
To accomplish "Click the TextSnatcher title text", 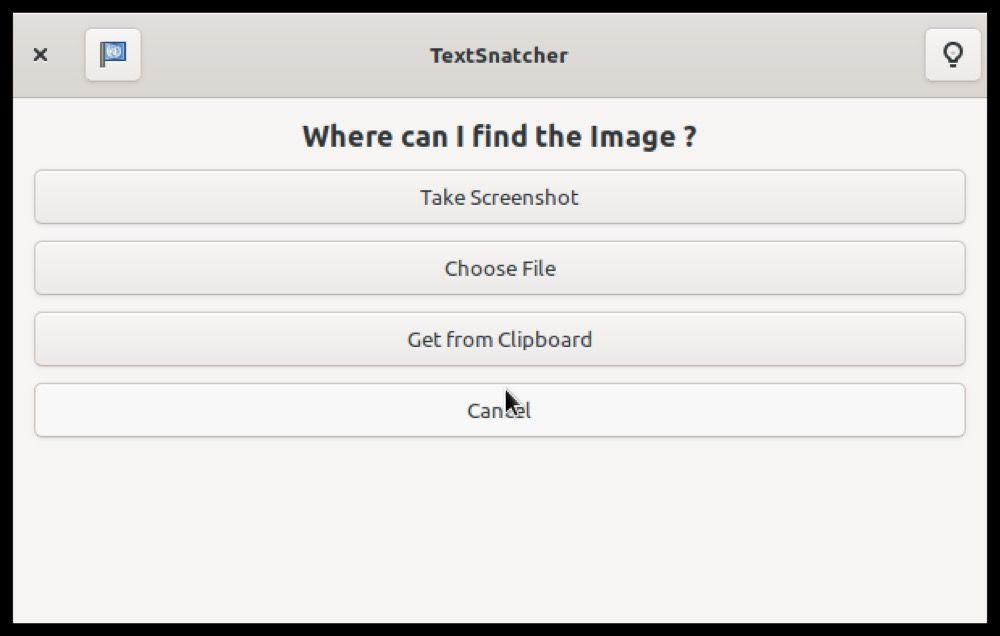I will [x=498, y=55].
